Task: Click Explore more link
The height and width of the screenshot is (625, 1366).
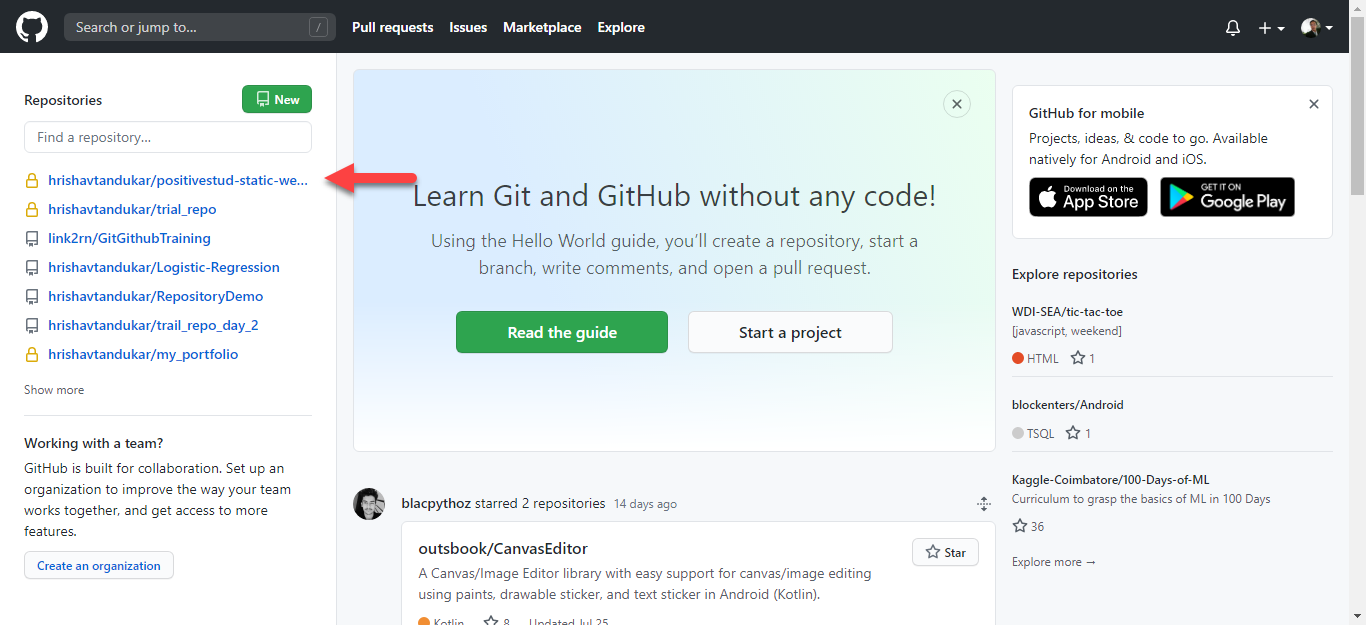Action: [1054, 562]
